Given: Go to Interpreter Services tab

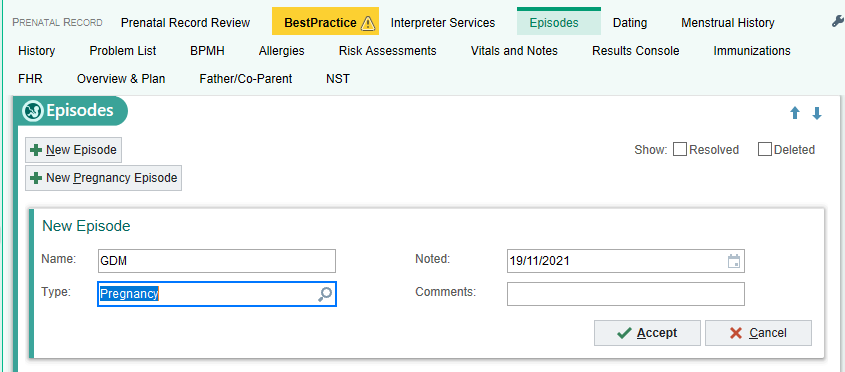Looking at the screenshot, I should (443, 23).
